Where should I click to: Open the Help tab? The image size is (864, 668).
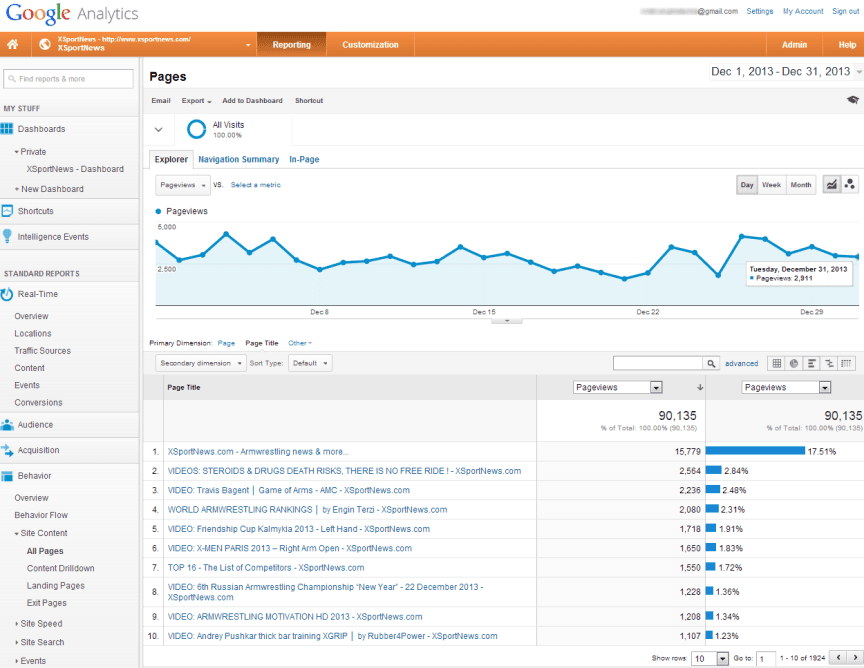(x=847, y=45)
